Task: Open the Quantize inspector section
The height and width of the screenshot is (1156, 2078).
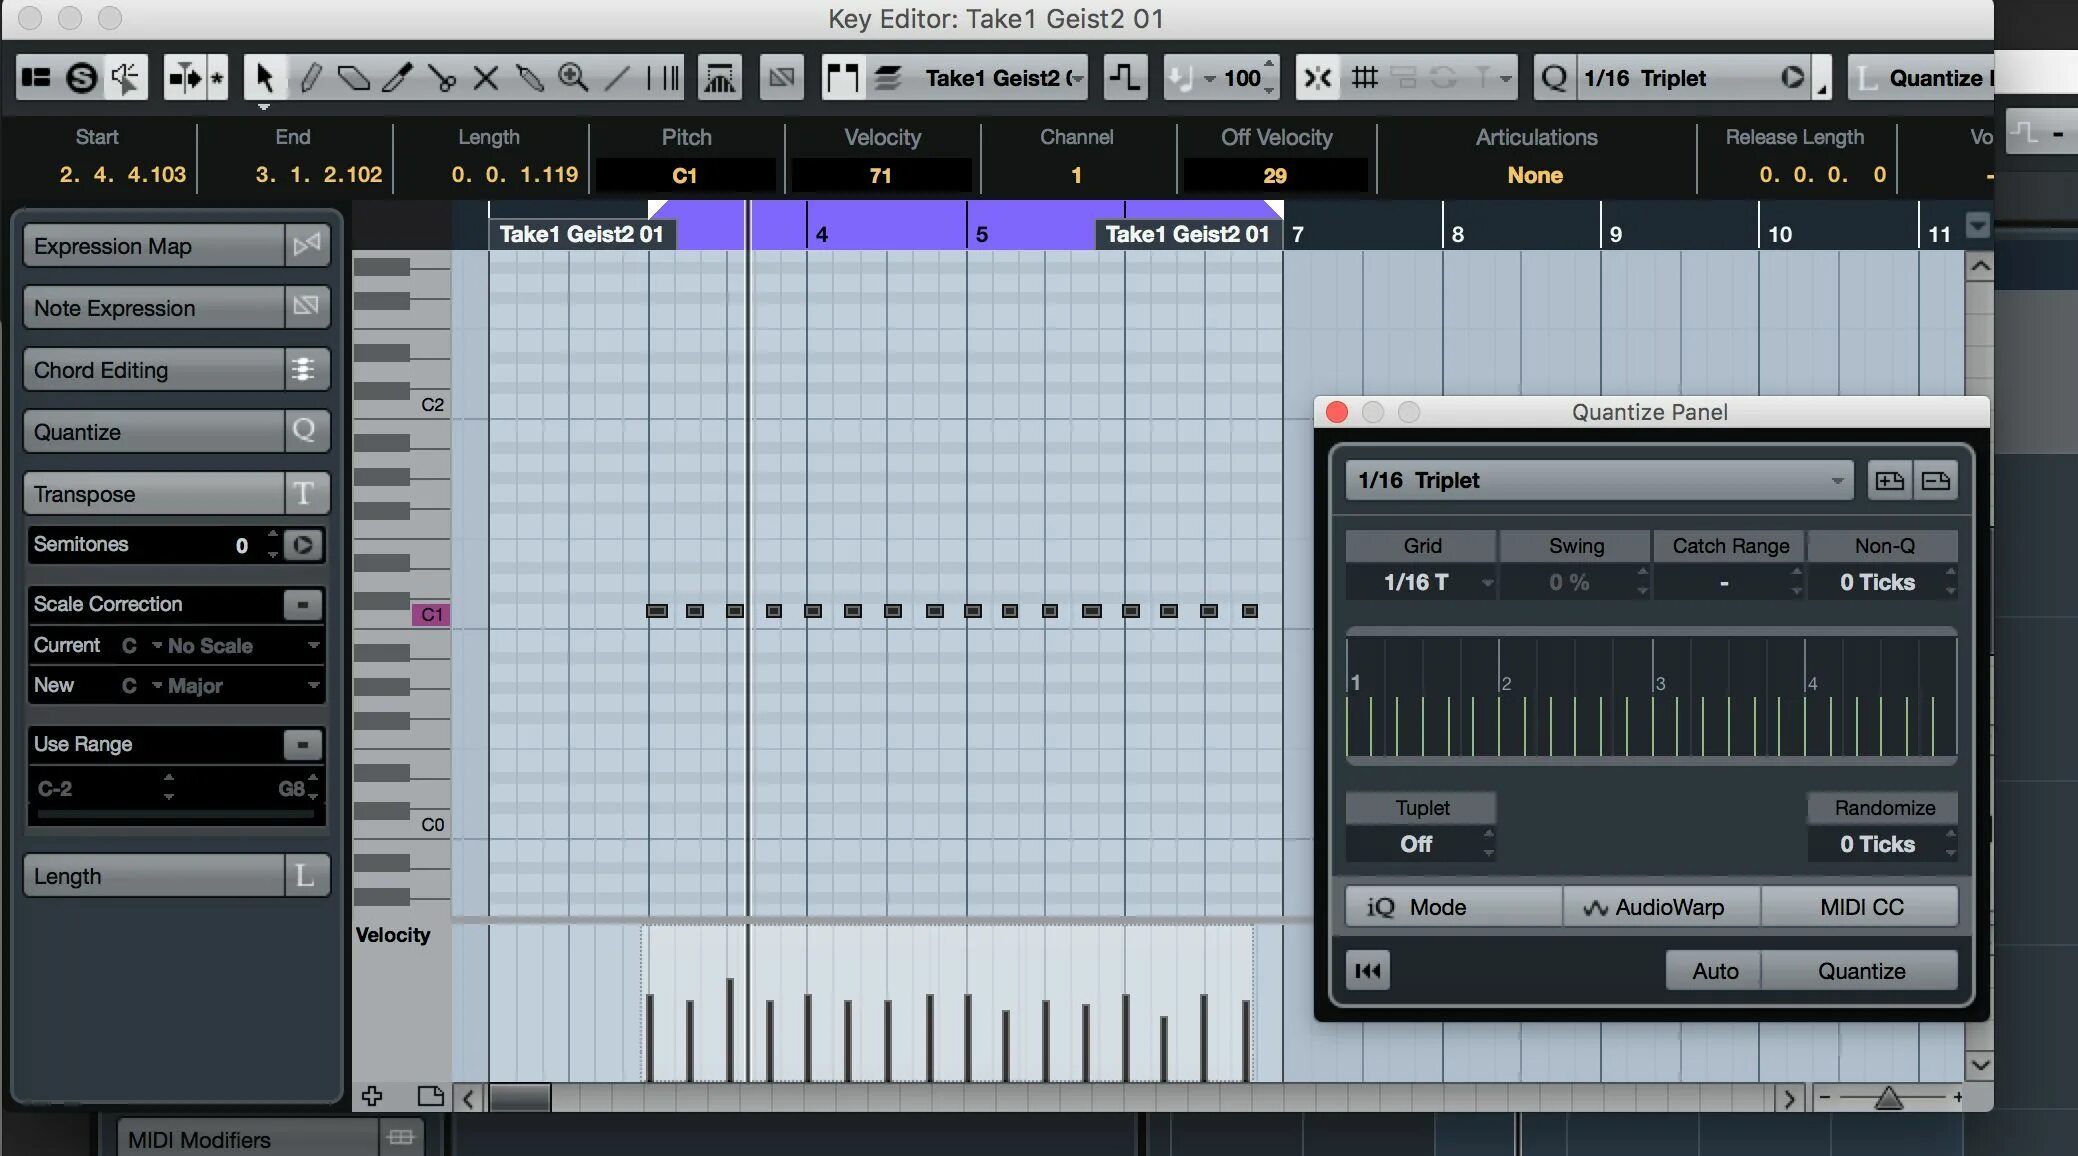Action: [x=176, y=432]
